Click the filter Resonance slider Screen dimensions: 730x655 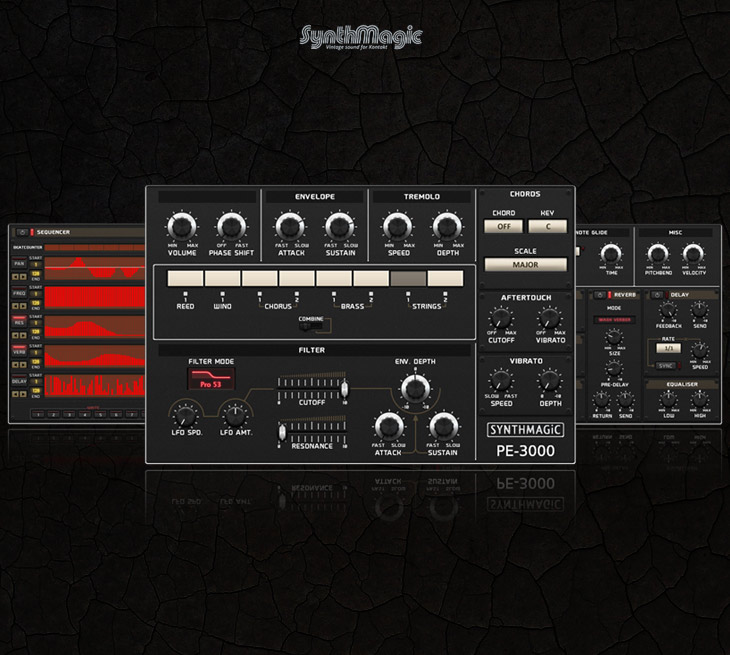point(312,432)
